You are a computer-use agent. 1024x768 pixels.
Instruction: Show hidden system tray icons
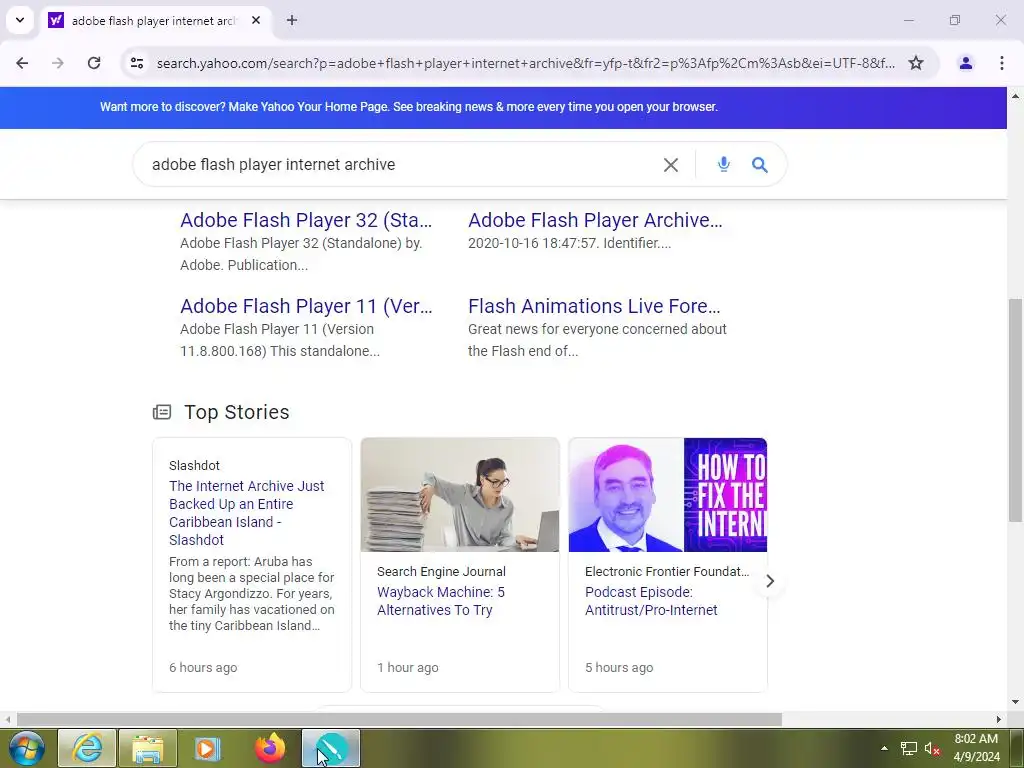click(884, 748)
